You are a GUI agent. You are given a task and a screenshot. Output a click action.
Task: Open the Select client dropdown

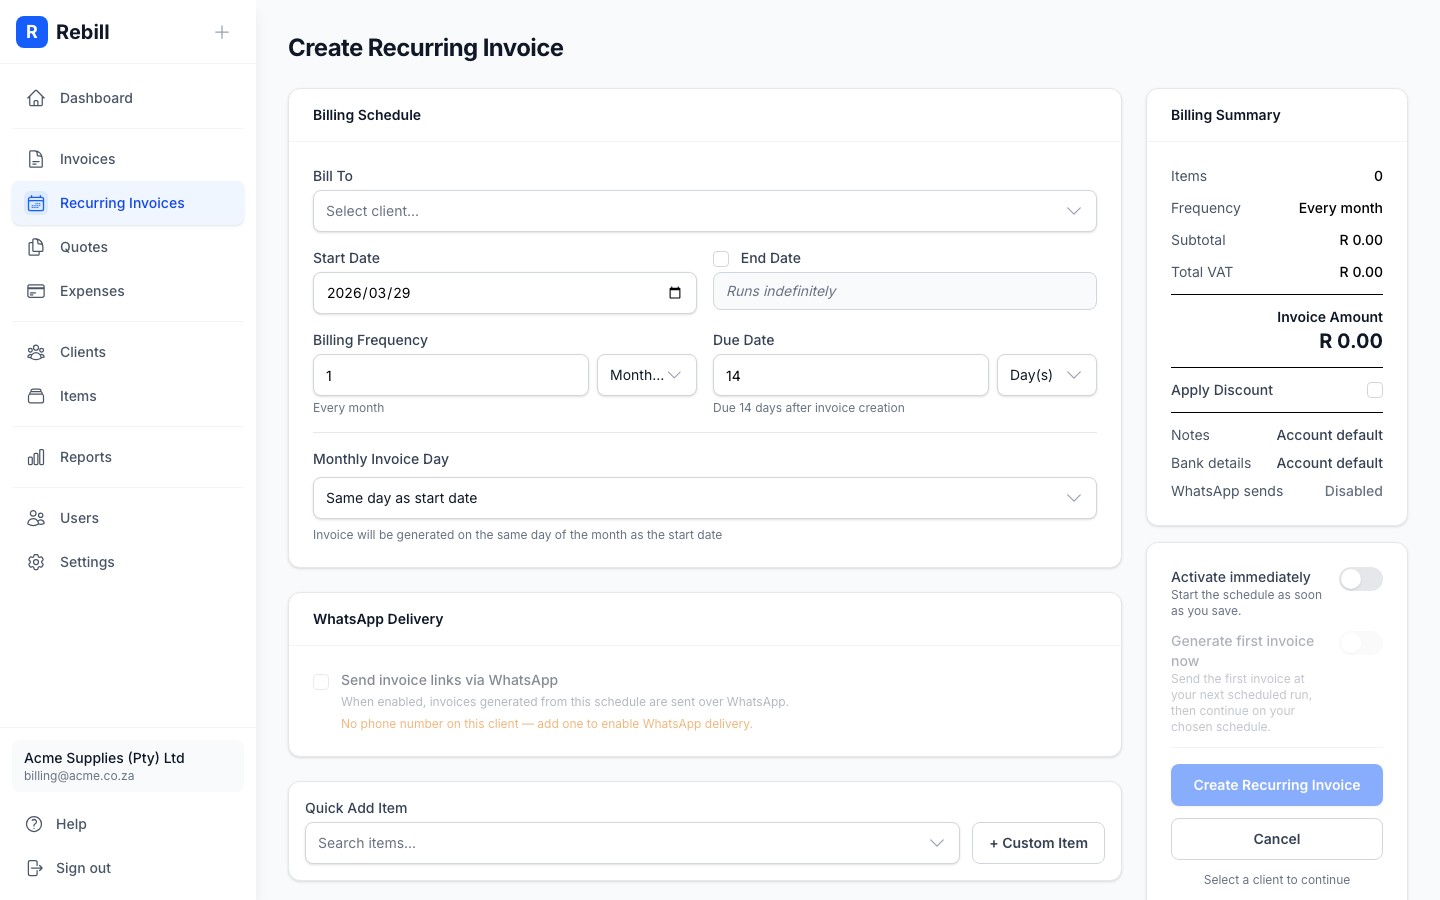pyautogui.click(x=705, y=211)
